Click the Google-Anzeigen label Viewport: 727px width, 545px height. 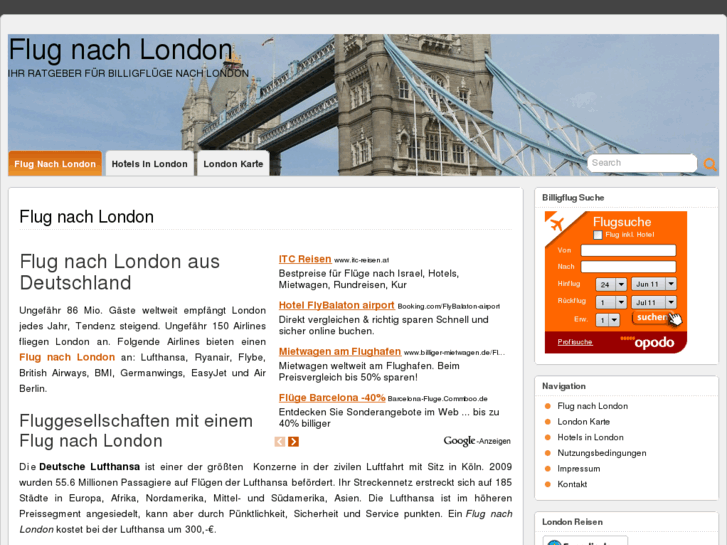pyautogui.click(x=477, y=441)
